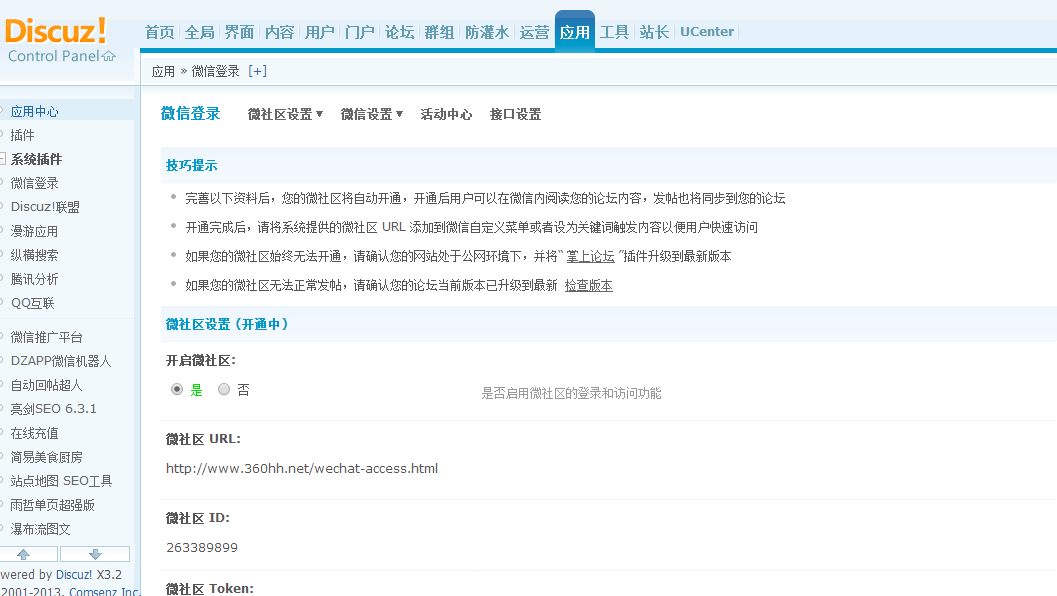Open the 微社区设置 dropdown
This screenshot has height=596, width=1057.
click(x=285, y=114)
